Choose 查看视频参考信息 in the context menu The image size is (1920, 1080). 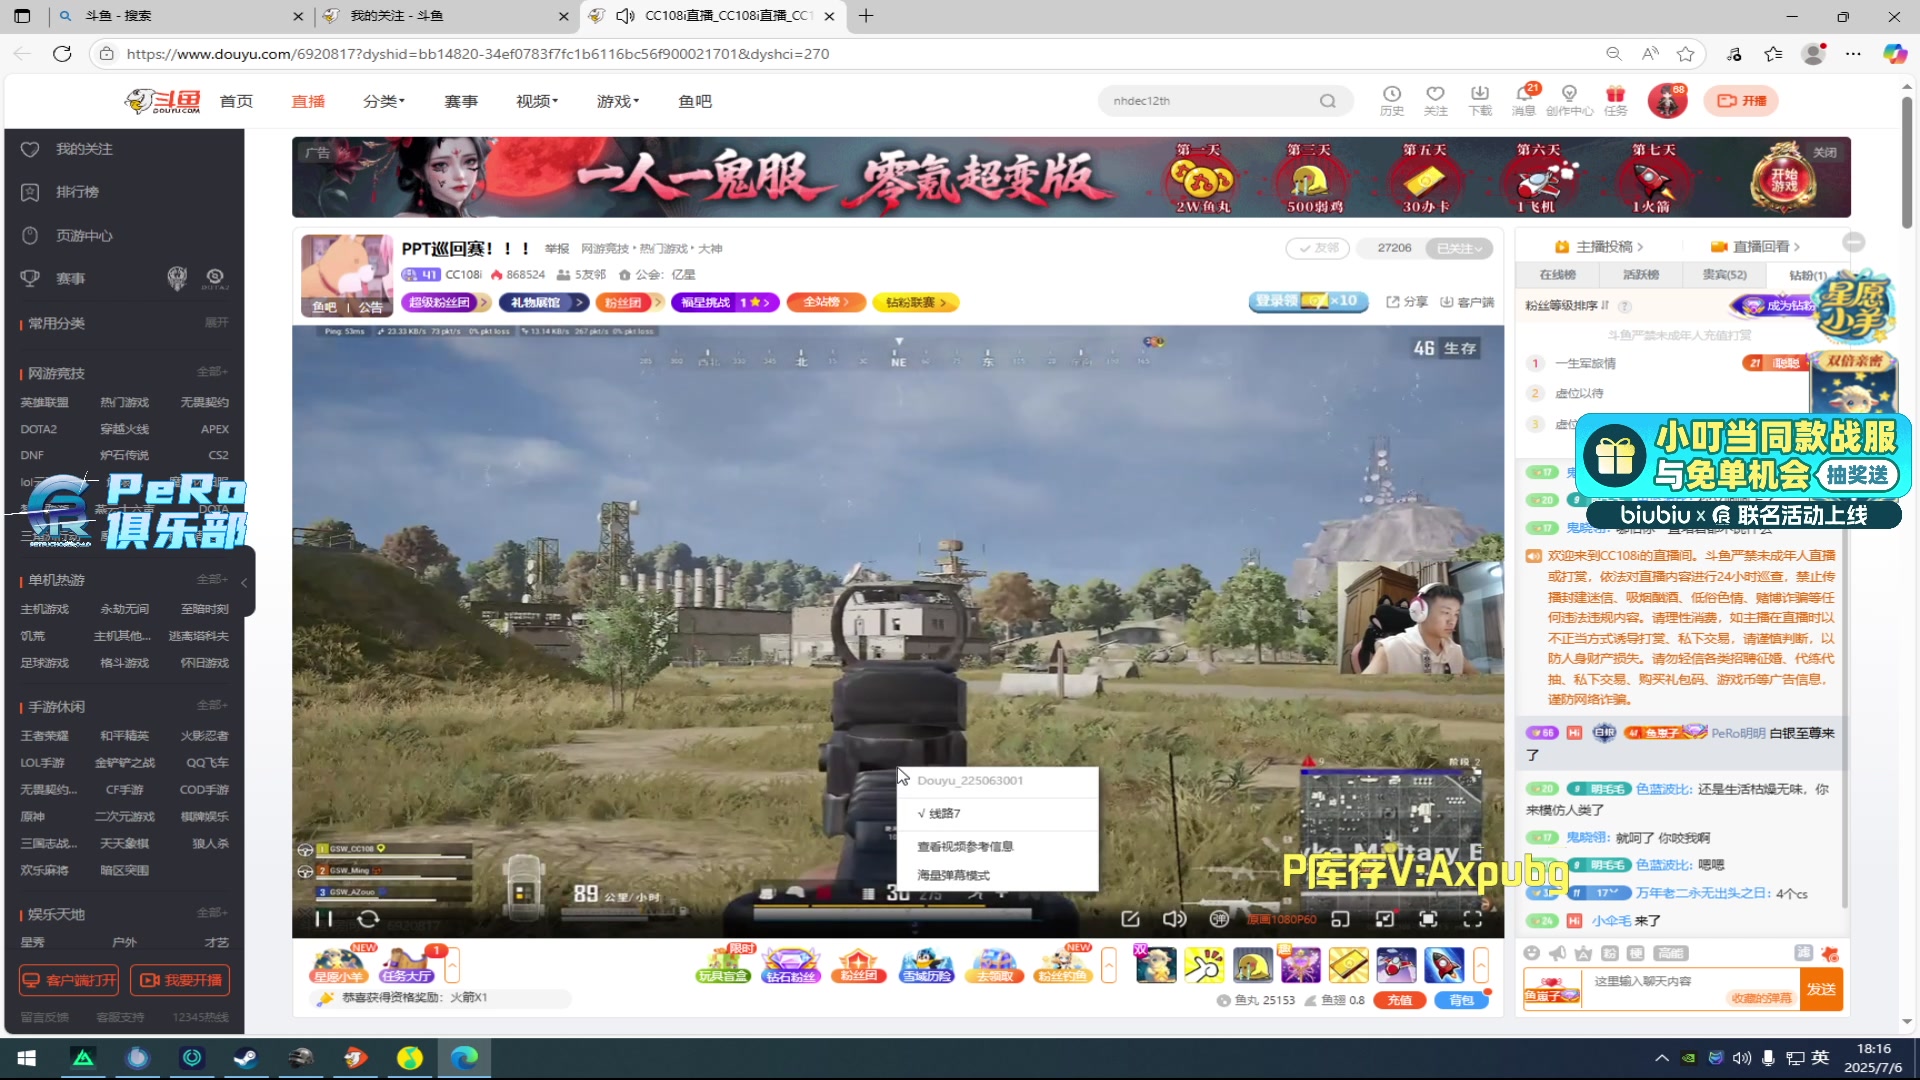pyautogui.click(x=997, y=846)
